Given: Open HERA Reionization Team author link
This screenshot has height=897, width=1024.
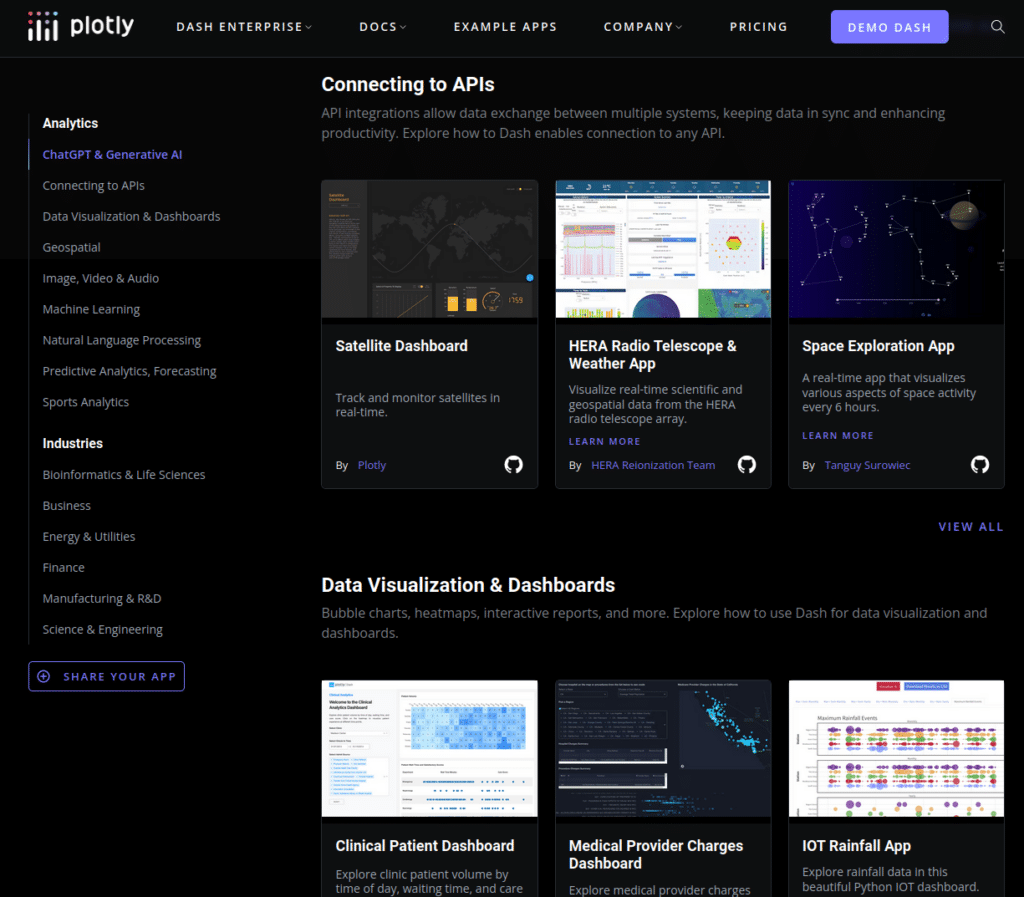Looking at the screenshot, I should coord(653,465).
